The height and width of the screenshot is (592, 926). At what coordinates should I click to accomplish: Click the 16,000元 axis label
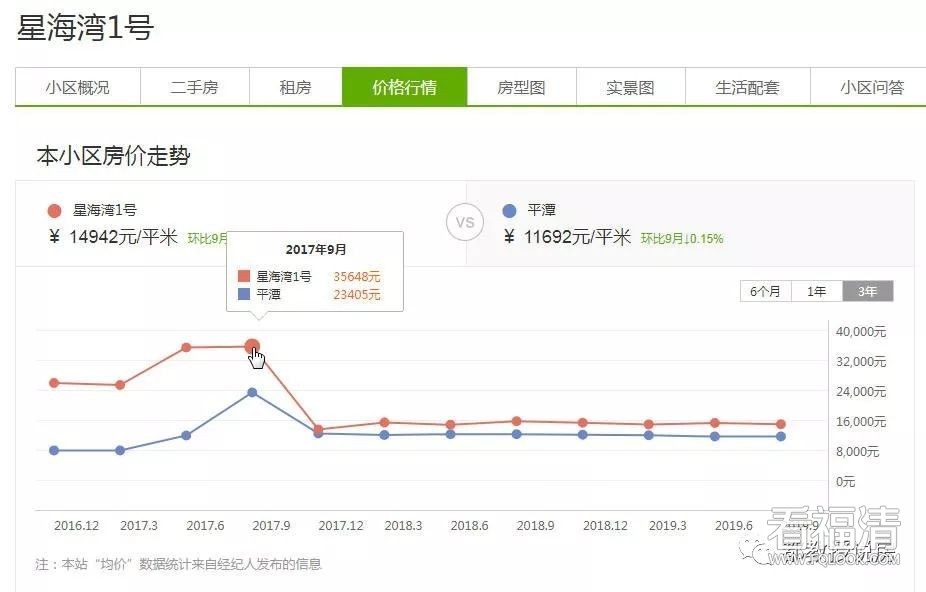pos(861,421)
